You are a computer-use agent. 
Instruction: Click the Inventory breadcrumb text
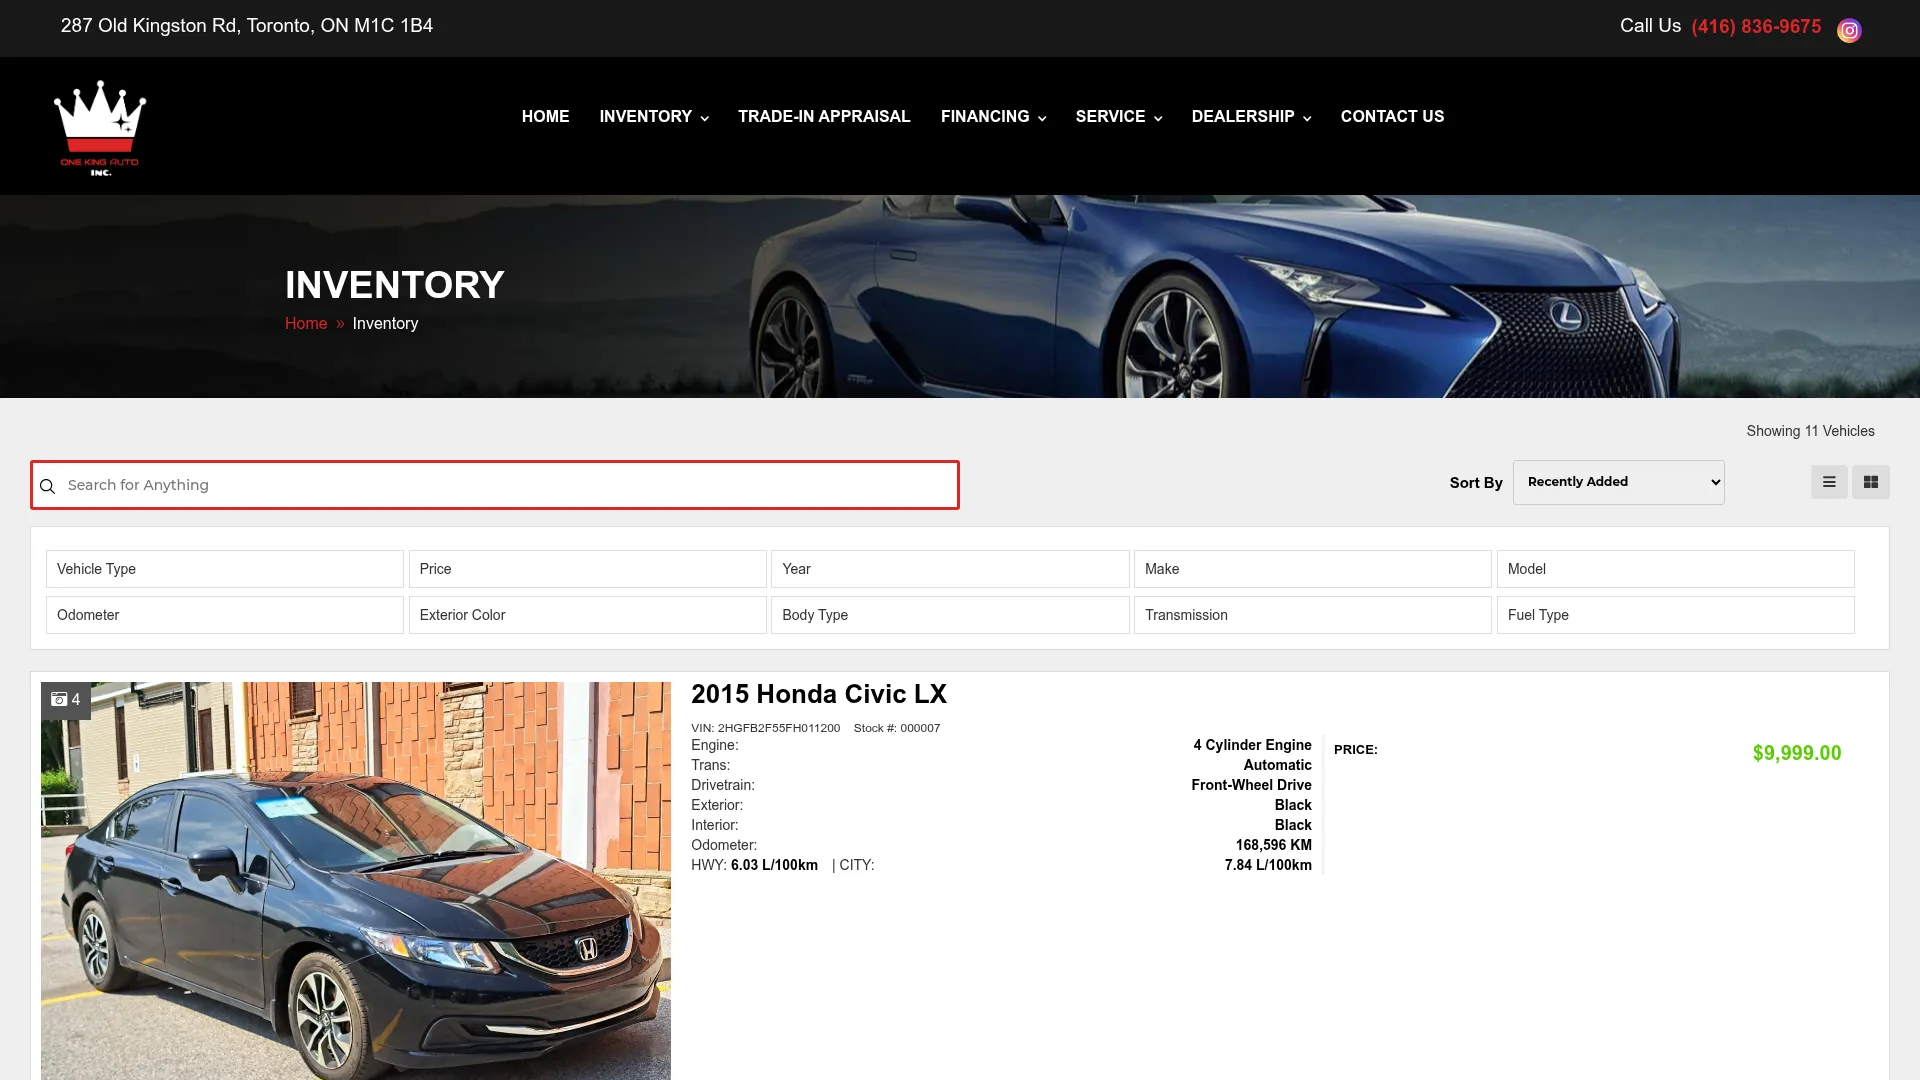click(385, 324)
